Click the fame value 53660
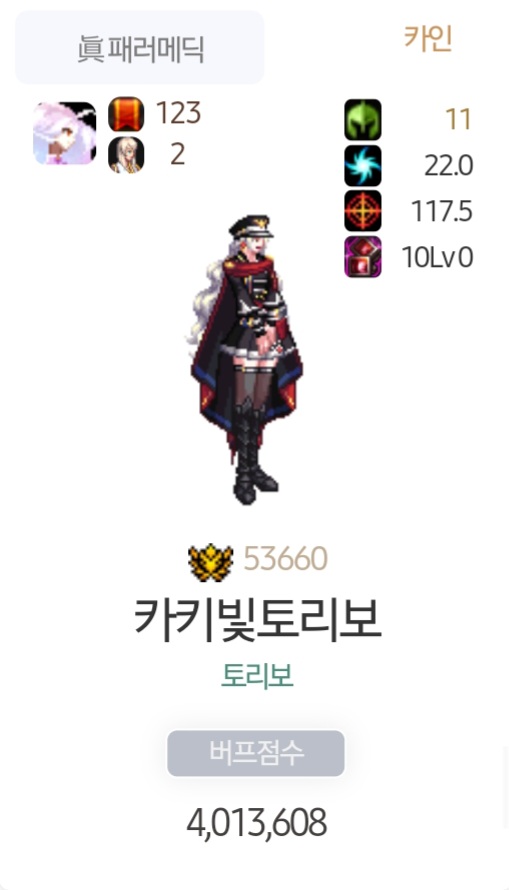 (286, 559)
